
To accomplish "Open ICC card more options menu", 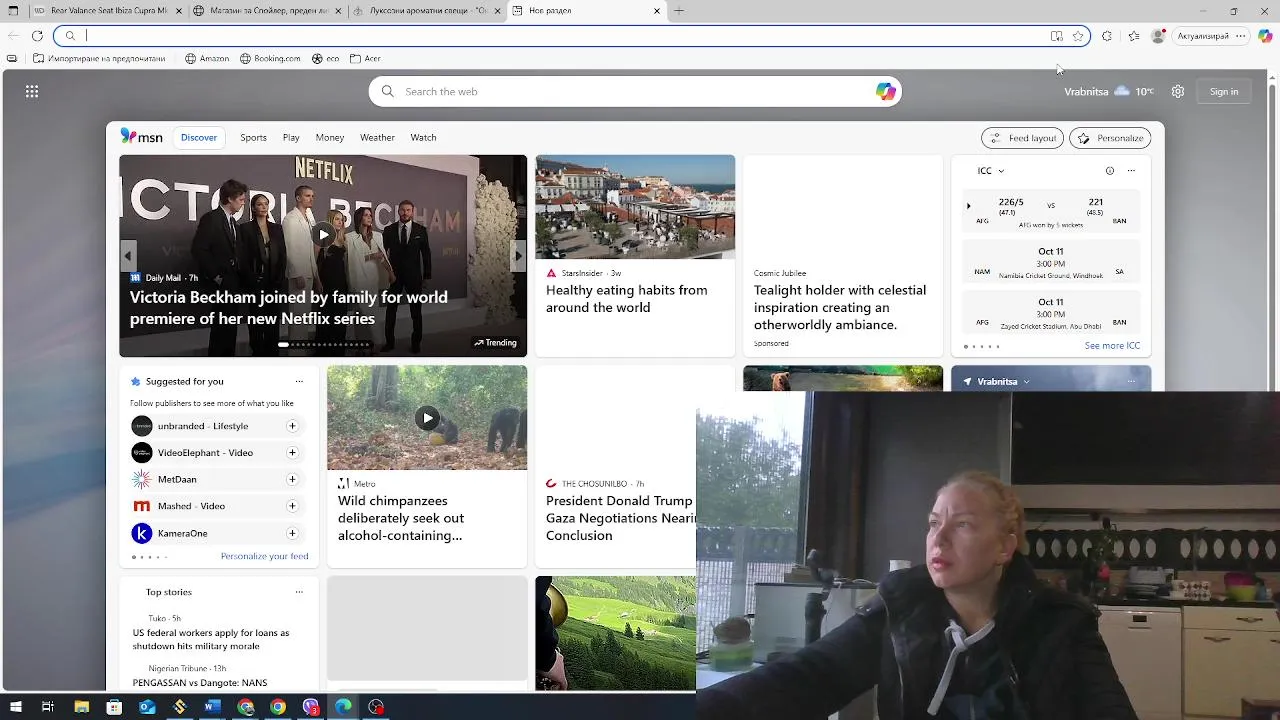I will tap(1131, 171).
